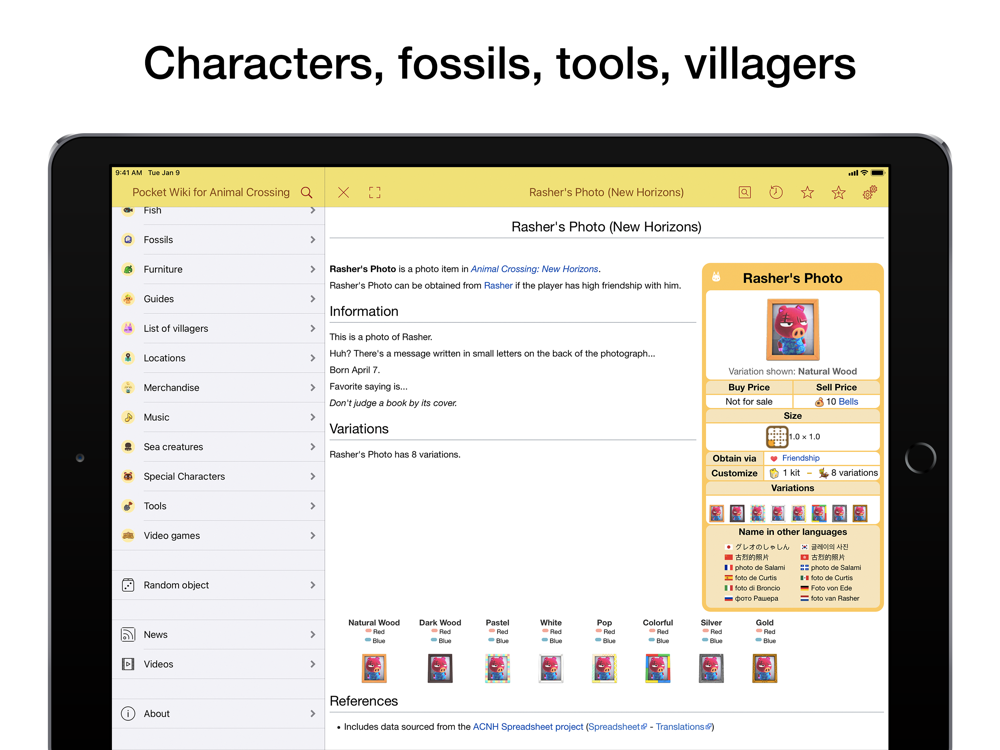Click the News feed icon
The image size is (1000, 750).
[x=128, y=635]
